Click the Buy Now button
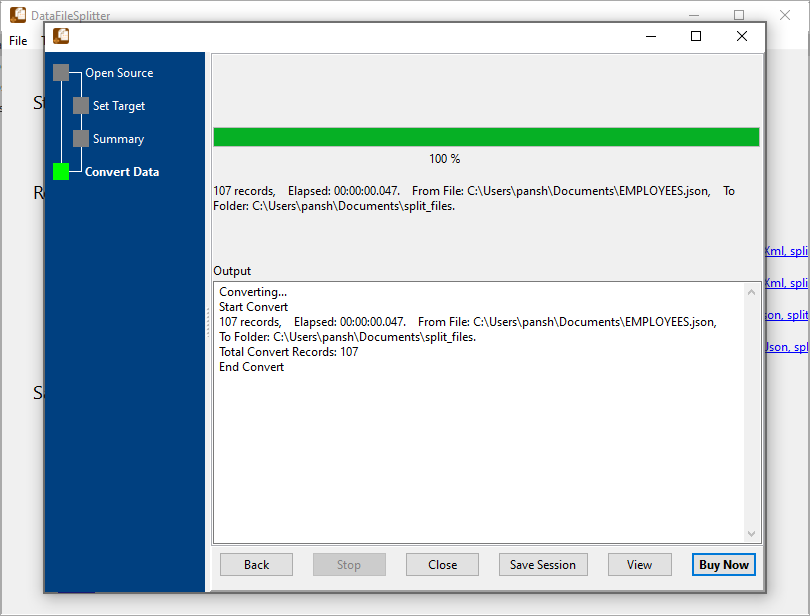This screenshot has height=616, width=810. [723, 564]
